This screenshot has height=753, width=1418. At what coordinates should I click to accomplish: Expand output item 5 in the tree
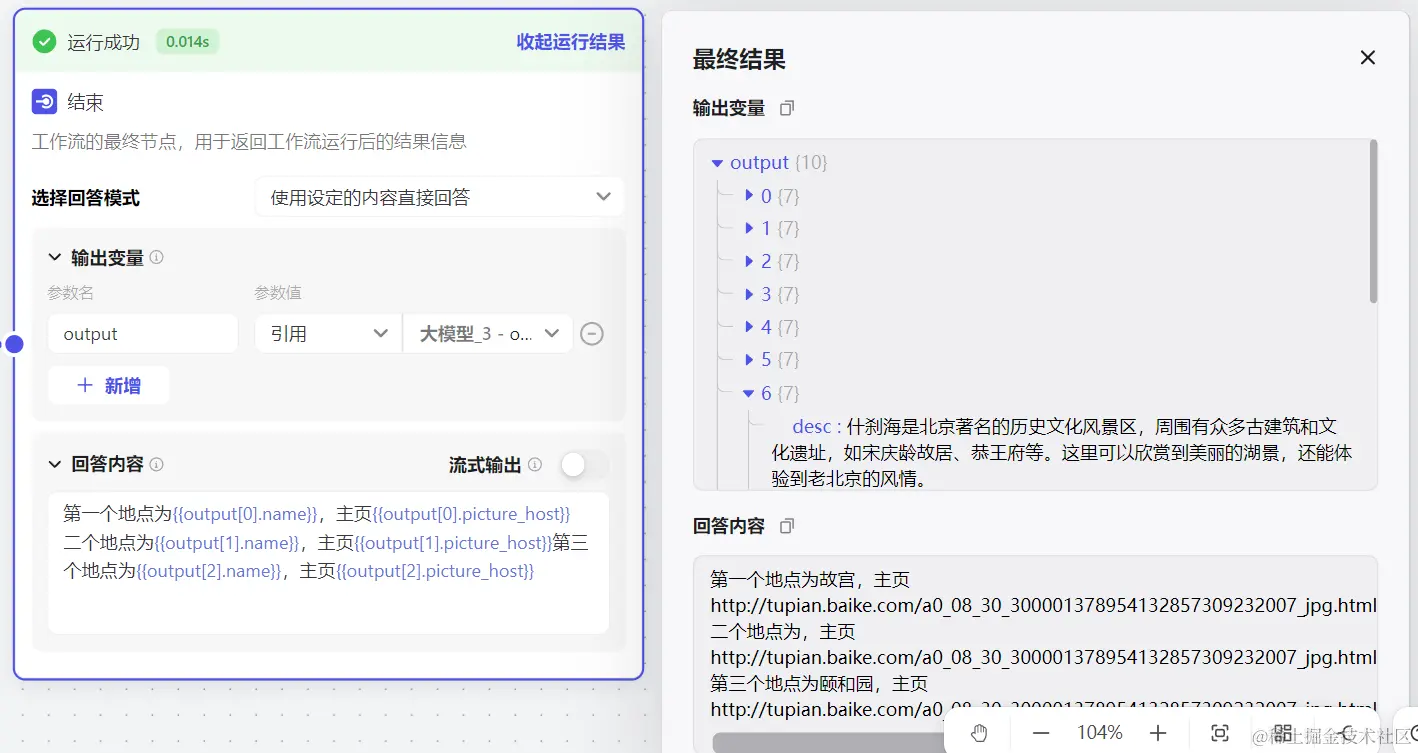(x=749, y=359)
